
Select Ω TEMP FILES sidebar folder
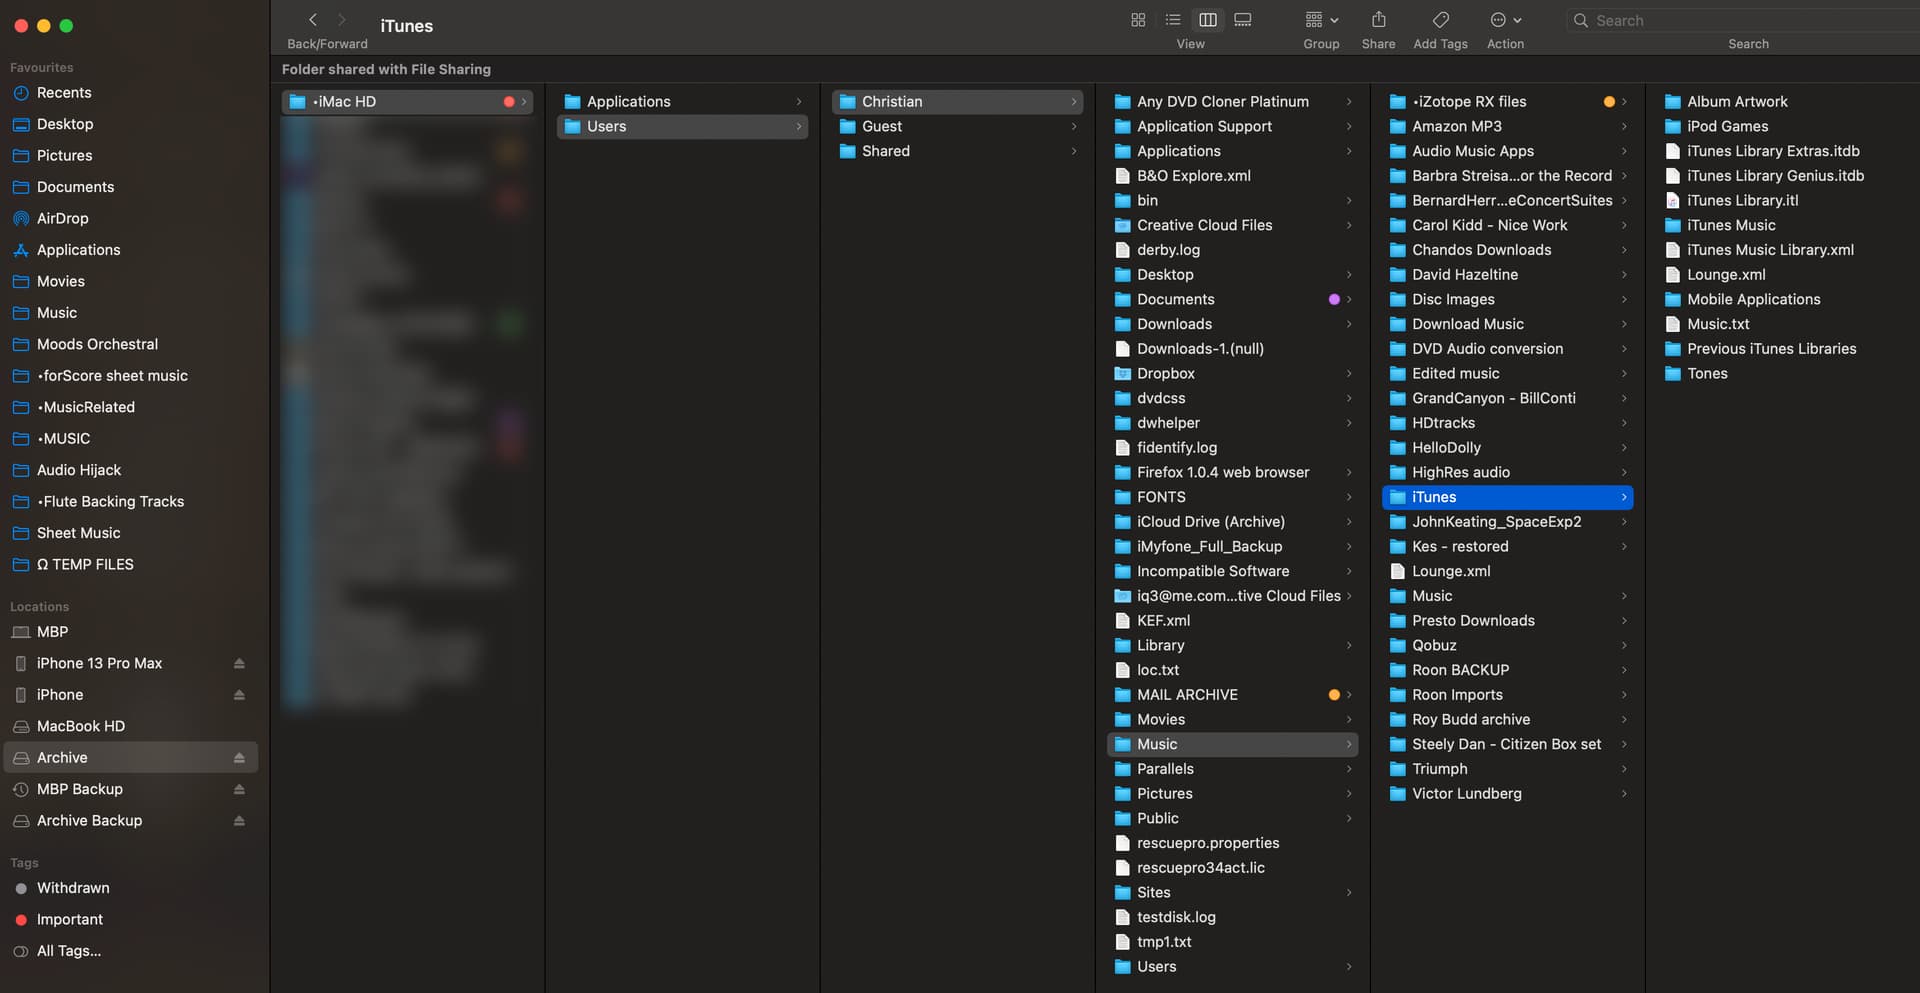point(85,564)
